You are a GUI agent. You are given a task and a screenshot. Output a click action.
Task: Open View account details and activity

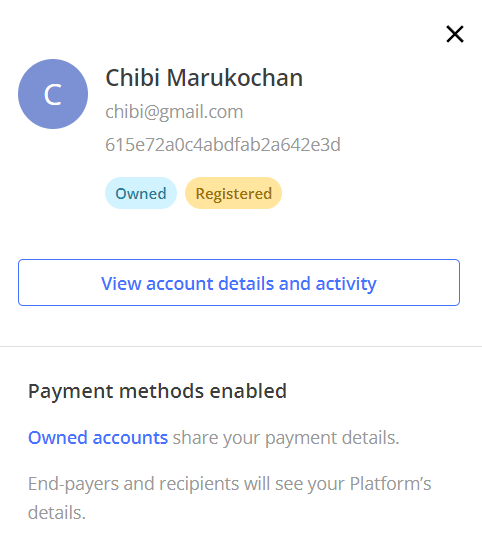coord(239,282)
